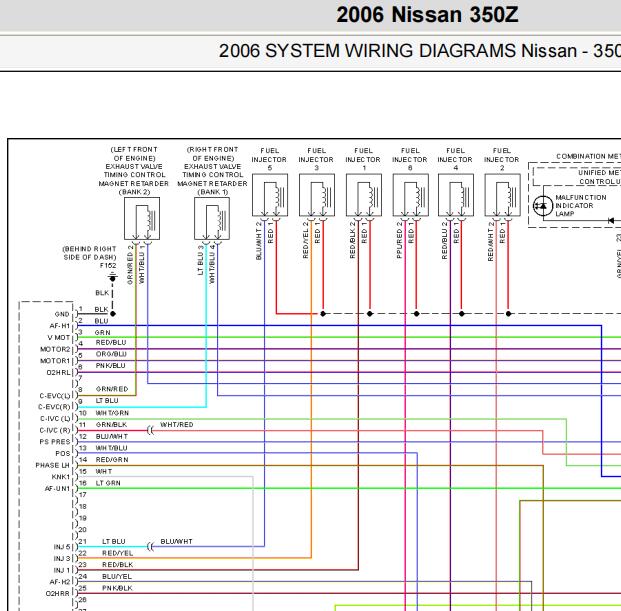
Task: Click the 'RED/BLU' wire label at pin 4
Action: point(111,343)
